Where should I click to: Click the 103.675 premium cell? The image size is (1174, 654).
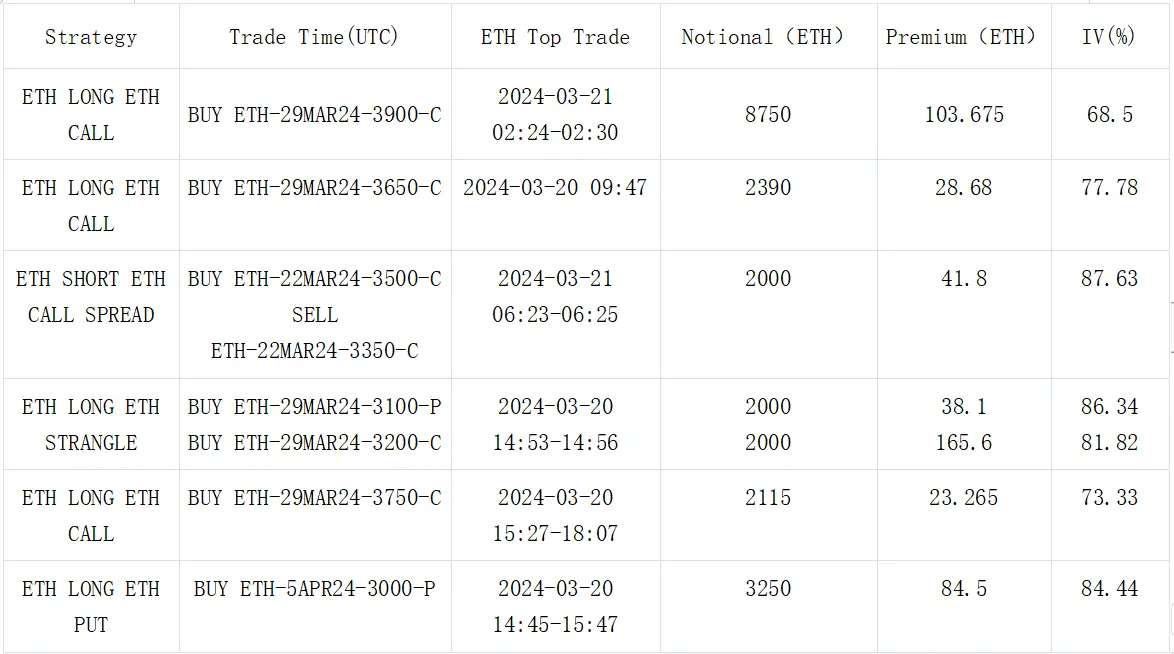coord(963,115)
